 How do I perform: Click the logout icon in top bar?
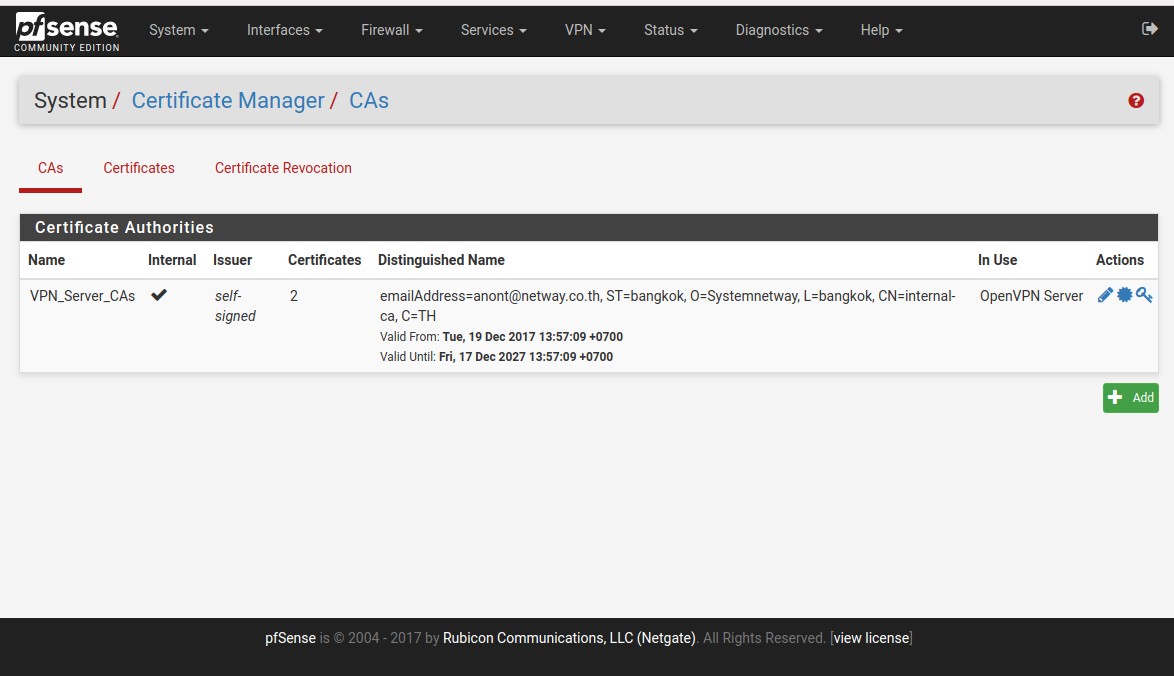pyautogui.click(x=1149, y=29)
